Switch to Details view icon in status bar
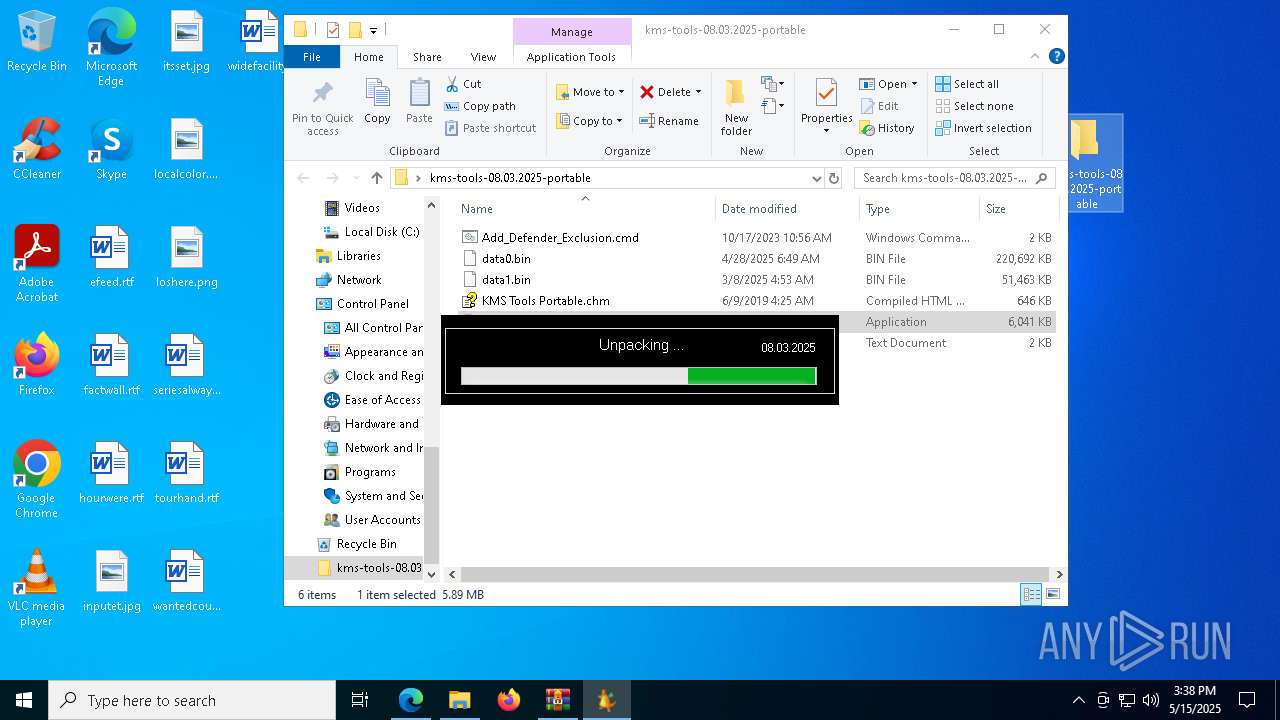Image resolution: width=1280 pixels, height=720 pixels. (x=1030, y=594)
